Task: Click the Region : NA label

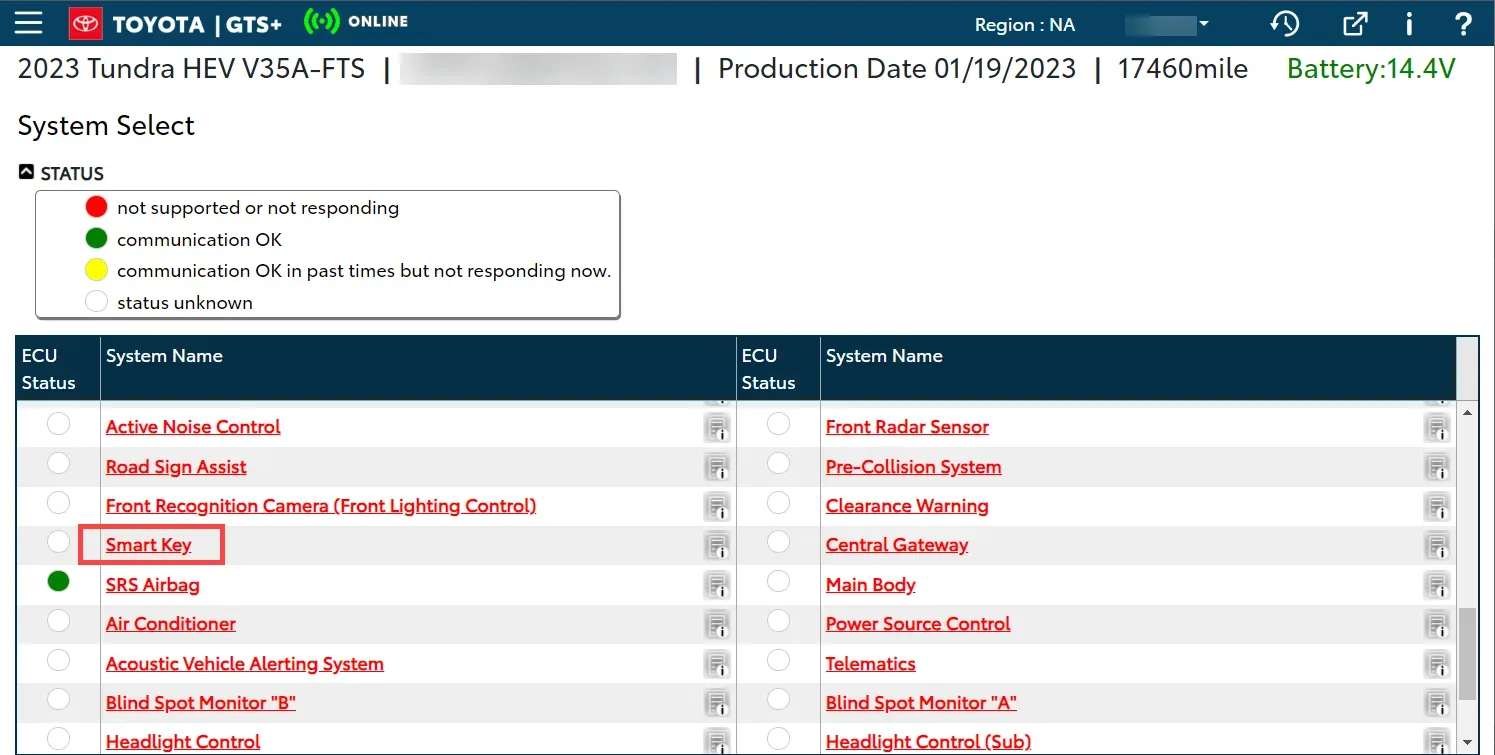Action: 1025,25
